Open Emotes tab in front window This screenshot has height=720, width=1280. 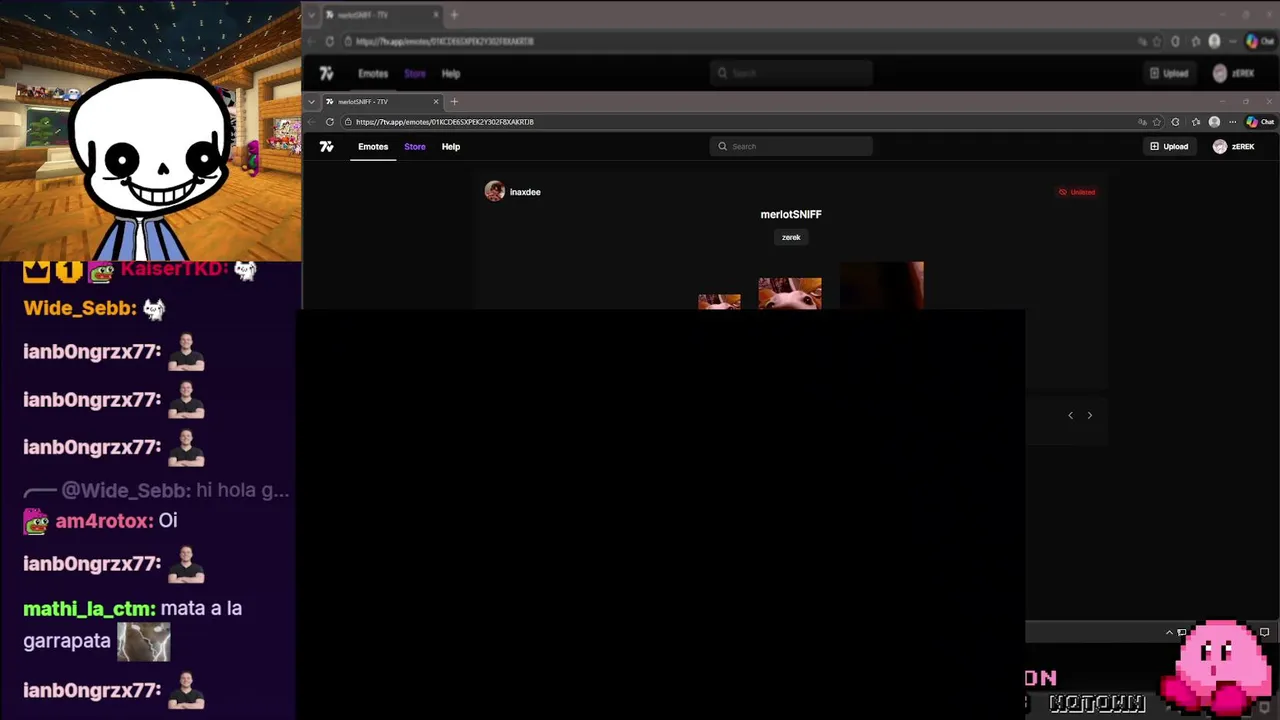tap(373, 147)
